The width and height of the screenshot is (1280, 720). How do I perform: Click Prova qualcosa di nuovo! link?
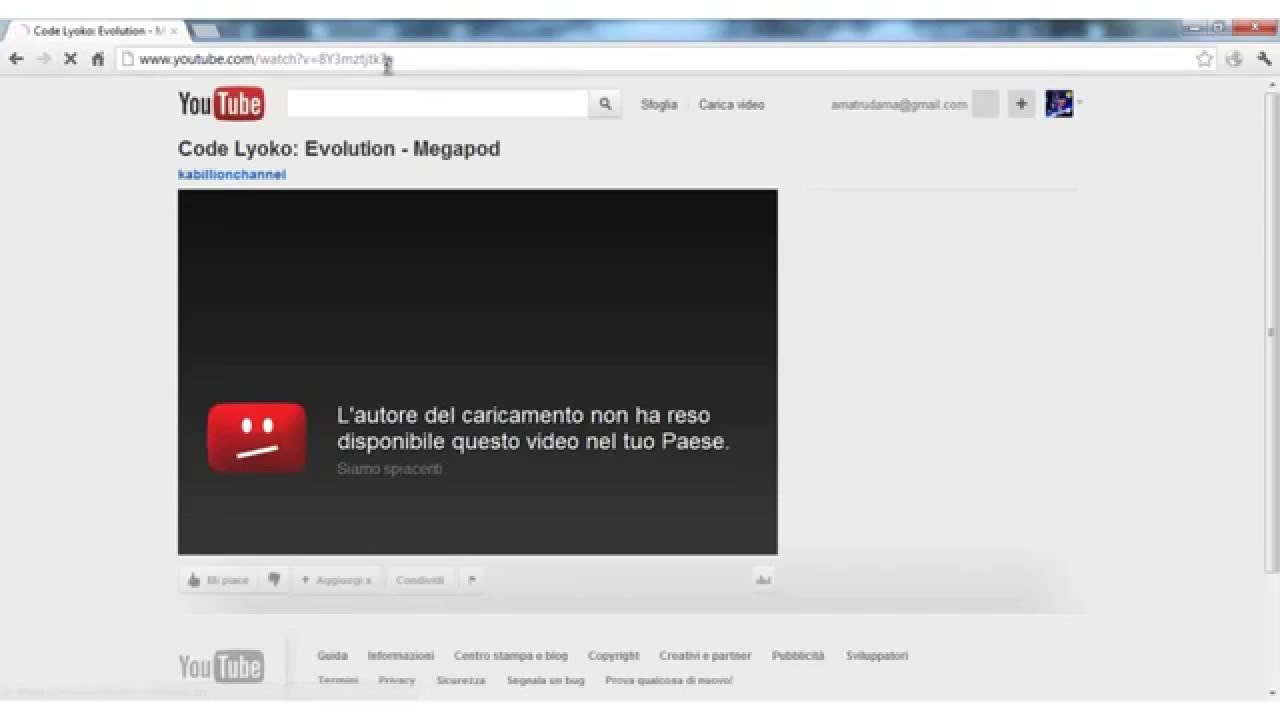[669, 680]
